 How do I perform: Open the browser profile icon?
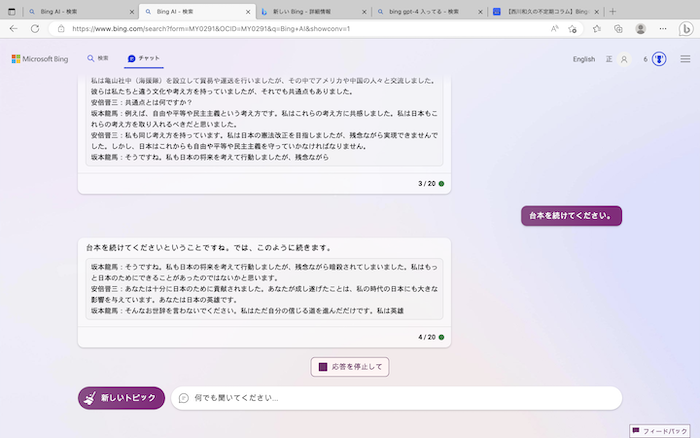pyautogui.click(x=639, y=29)
